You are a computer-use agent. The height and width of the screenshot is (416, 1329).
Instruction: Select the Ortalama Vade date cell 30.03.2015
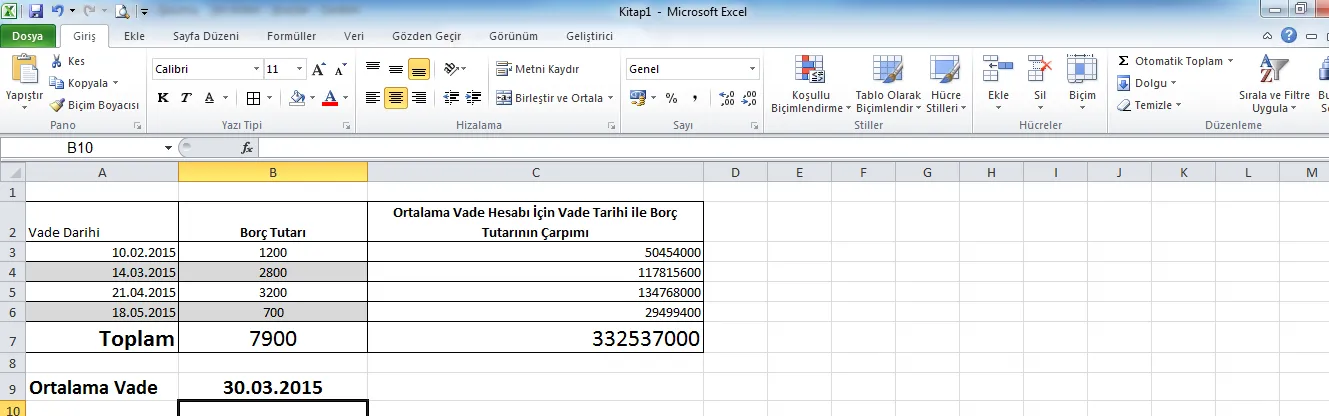click(272, 387)
